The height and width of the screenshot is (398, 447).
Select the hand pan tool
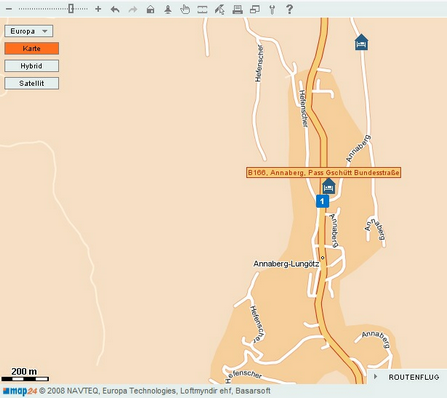pos(185,9)
